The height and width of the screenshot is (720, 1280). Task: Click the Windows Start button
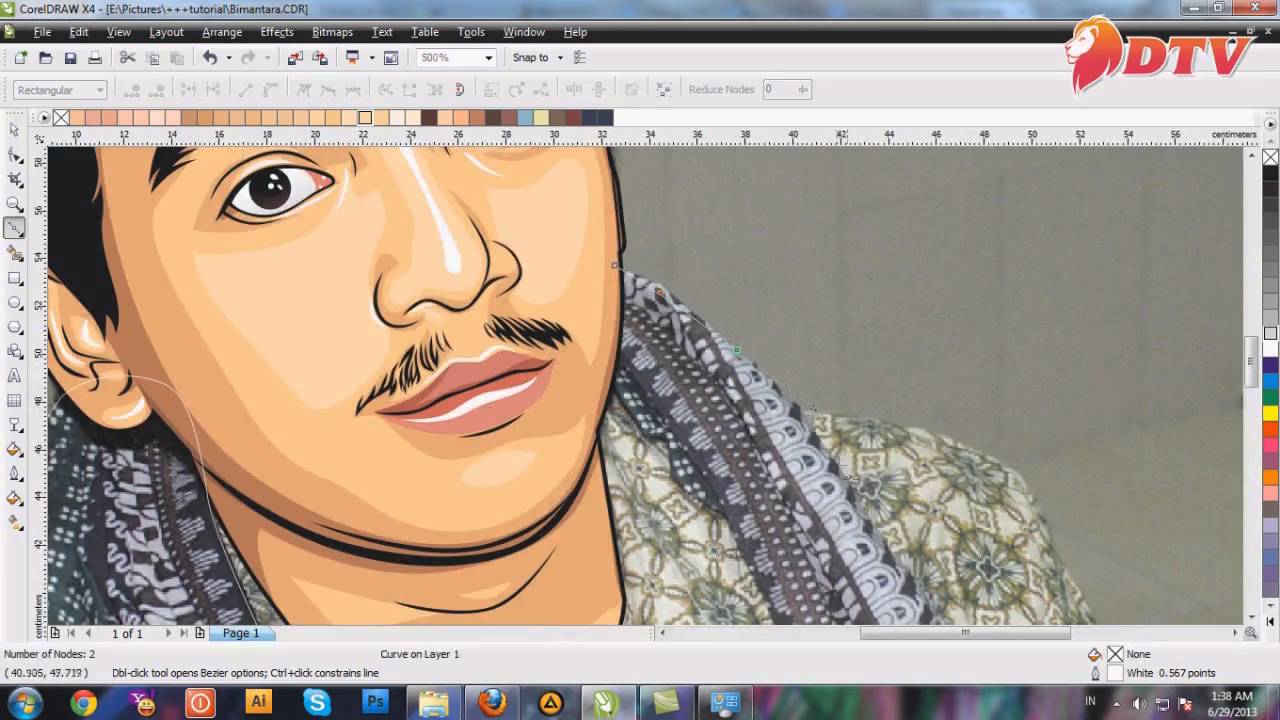24,703
